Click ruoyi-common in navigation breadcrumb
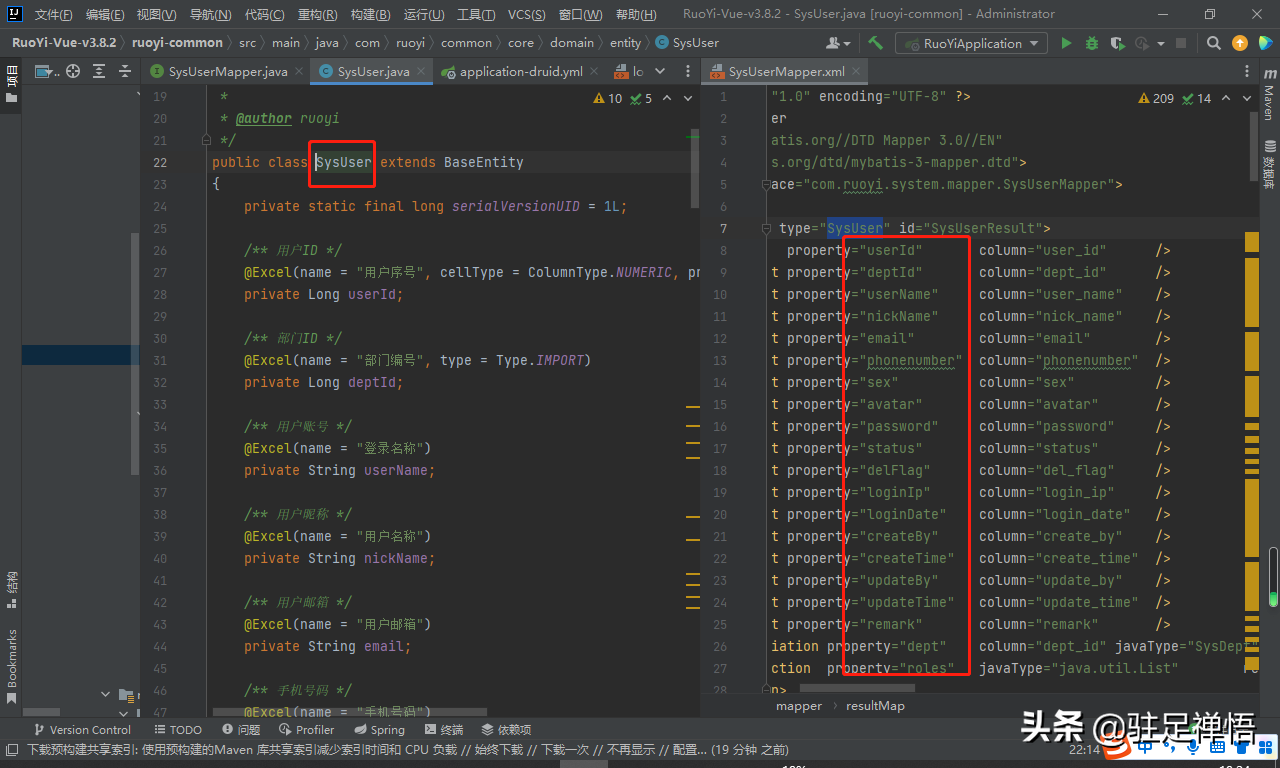Screen dimensions: 1280x768 pos(177,43)
